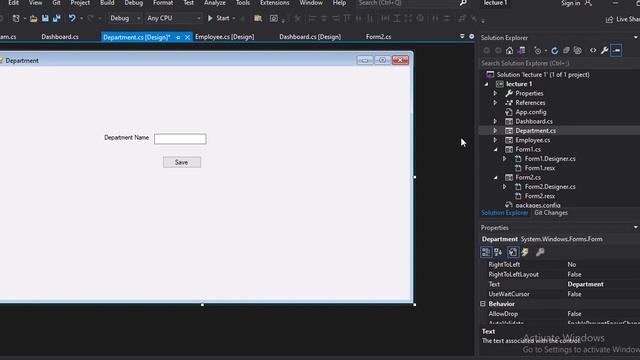640x360 pixels.
Task: Collapse the Form2.cs node
Action: click(496, 178)
